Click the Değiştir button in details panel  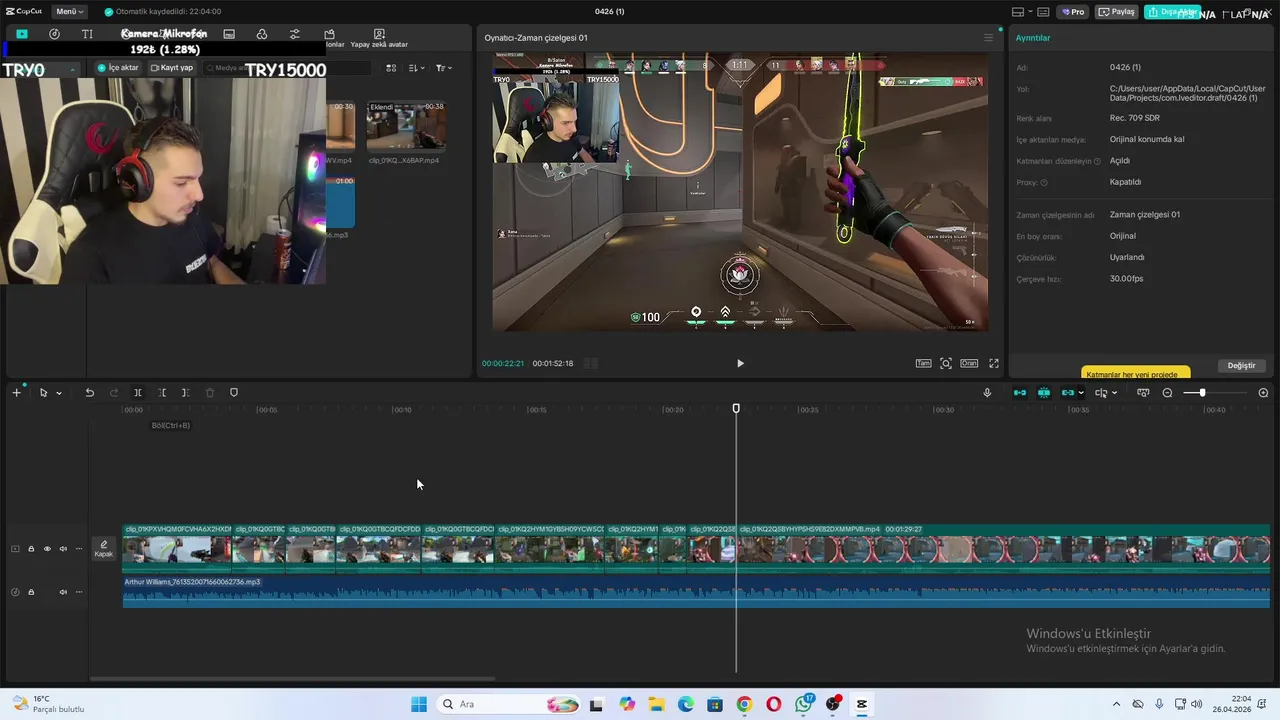[x=1241, y=366]
